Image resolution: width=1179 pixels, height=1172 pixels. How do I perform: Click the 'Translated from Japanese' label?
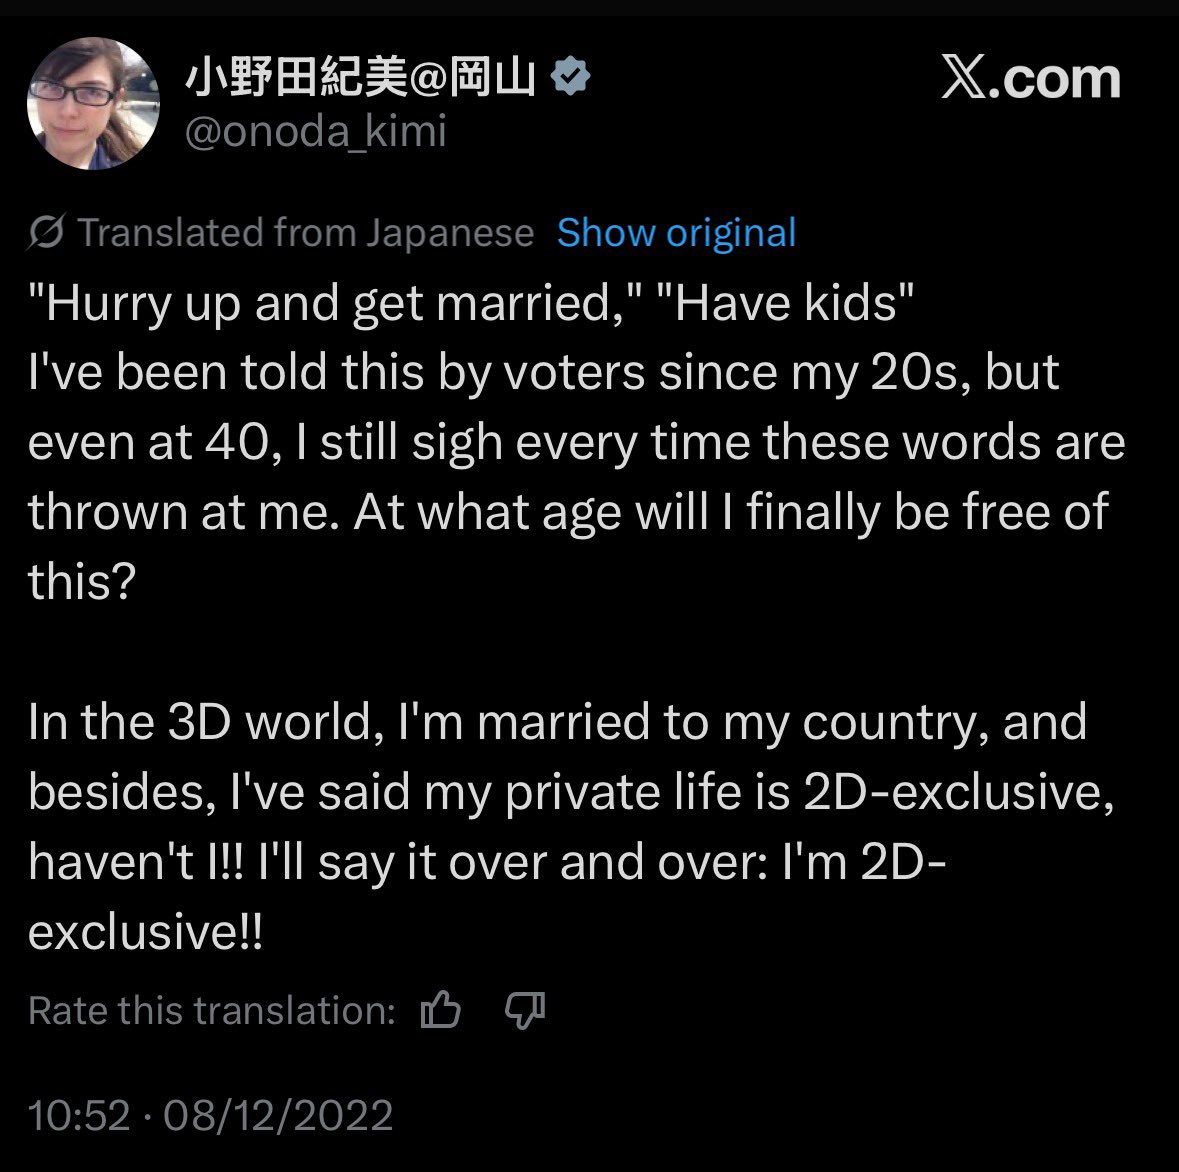(305, 232)
